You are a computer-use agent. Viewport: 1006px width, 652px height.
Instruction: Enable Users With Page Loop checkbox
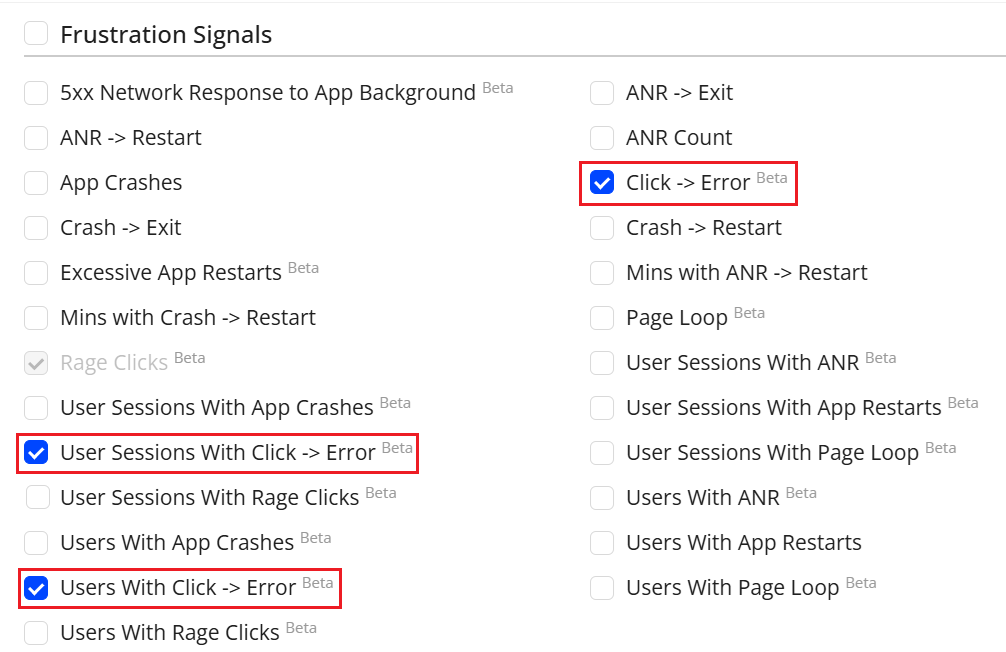click(602, 588)
